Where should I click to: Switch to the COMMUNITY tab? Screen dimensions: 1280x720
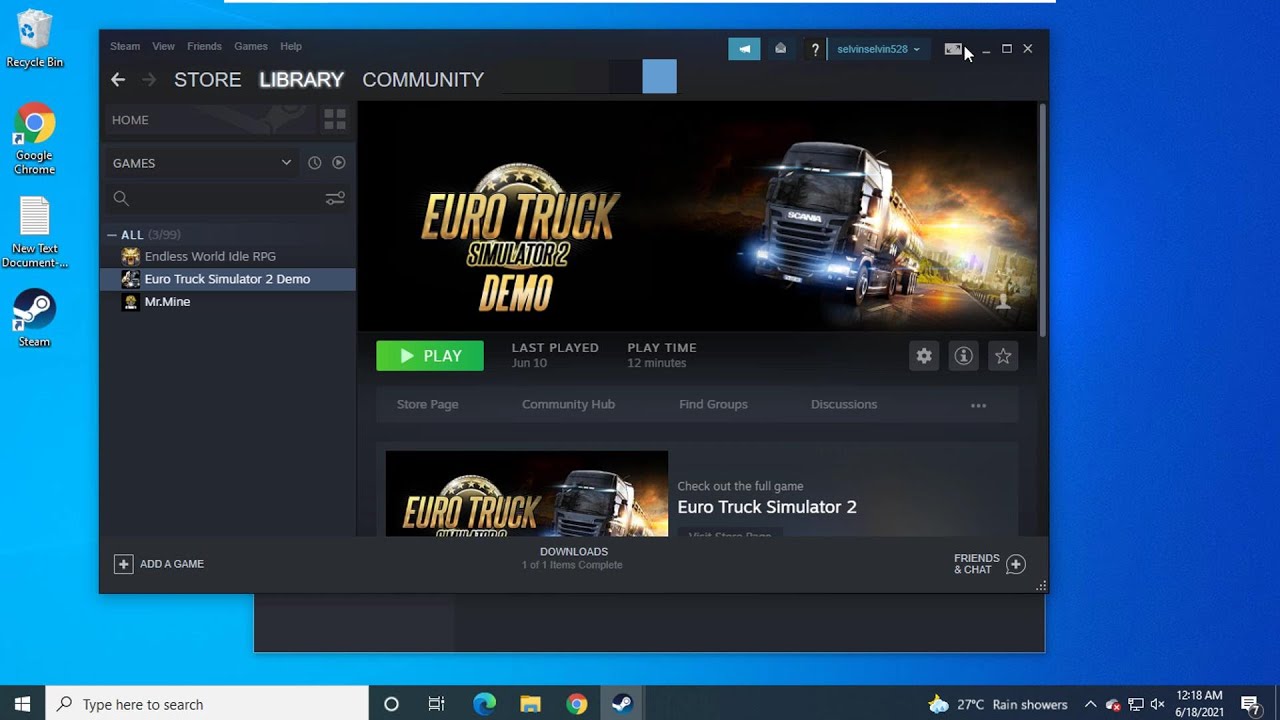[423, 80]
